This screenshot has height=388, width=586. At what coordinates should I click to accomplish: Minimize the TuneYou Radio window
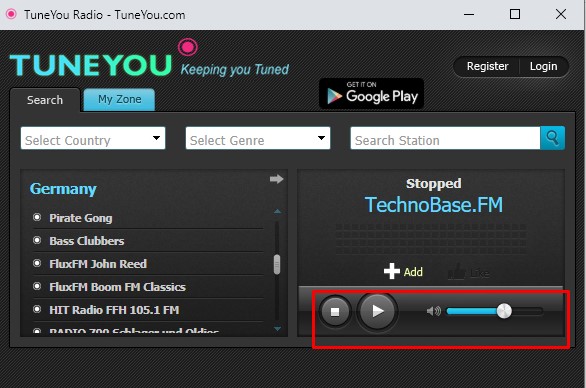click(x=469, y=14)
